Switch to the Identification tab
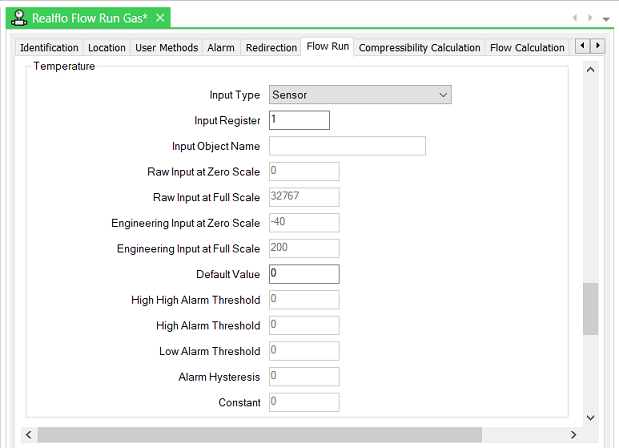Image resolution: width=619 pixels, height=448 pixels. pyautogui.click(x=49, y=47)
